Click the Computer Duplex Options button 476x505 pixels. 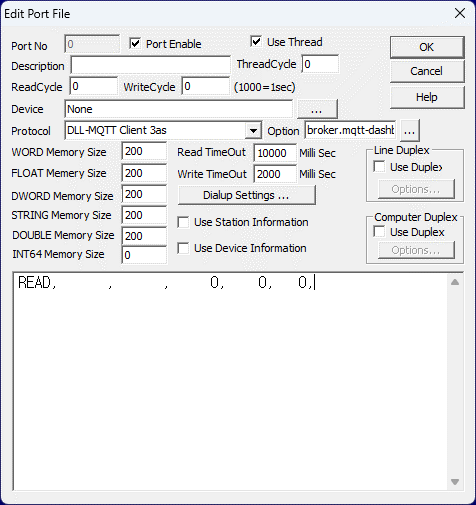coord(416,250)
